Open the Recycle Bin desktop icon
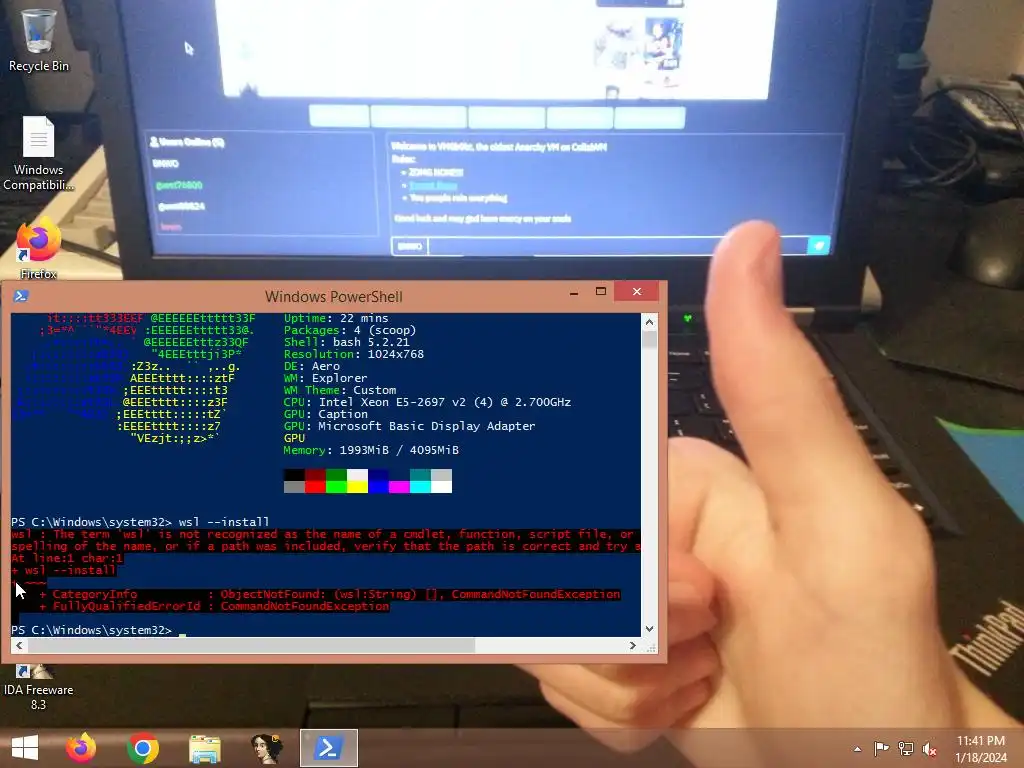 pyautogui.click(x=38, y=39)
